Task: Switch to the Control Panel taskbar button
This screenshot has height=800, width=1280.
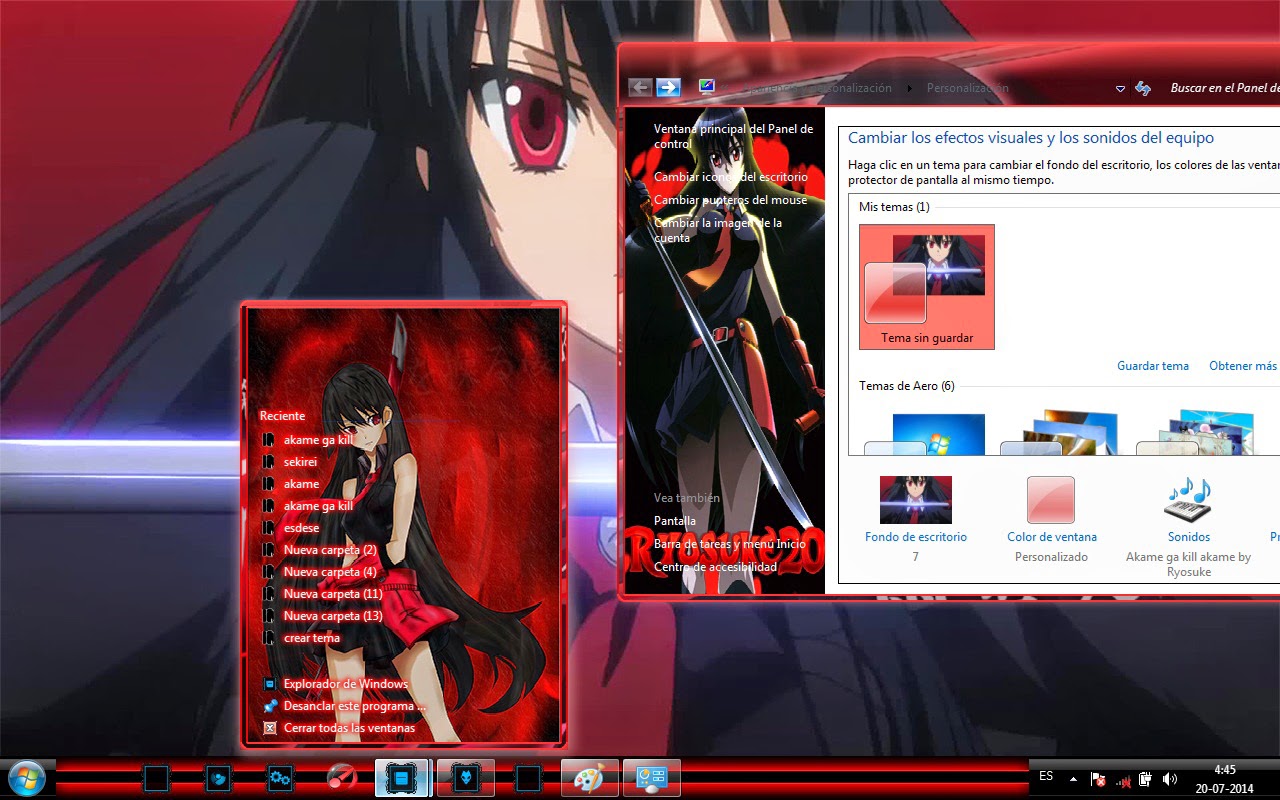Action: pos(651,778)
